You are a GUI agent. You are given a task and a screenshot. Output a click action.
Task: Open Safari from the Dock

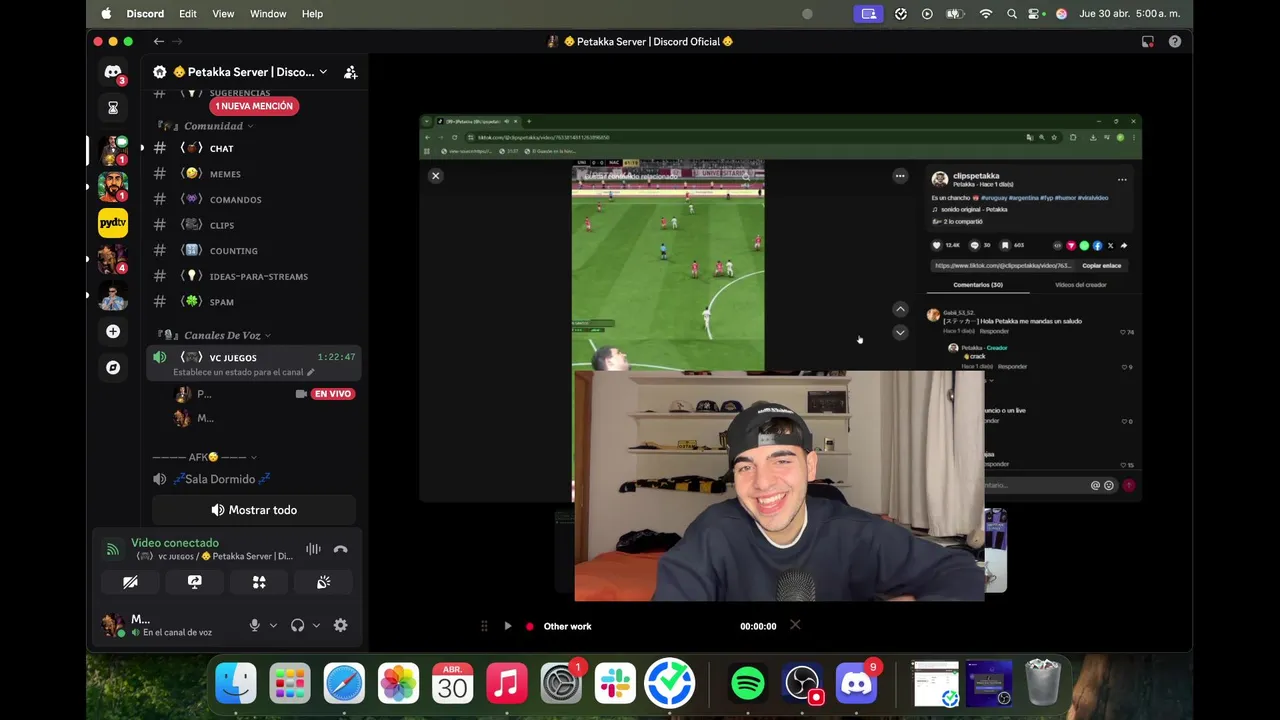(x=344, y=684)
